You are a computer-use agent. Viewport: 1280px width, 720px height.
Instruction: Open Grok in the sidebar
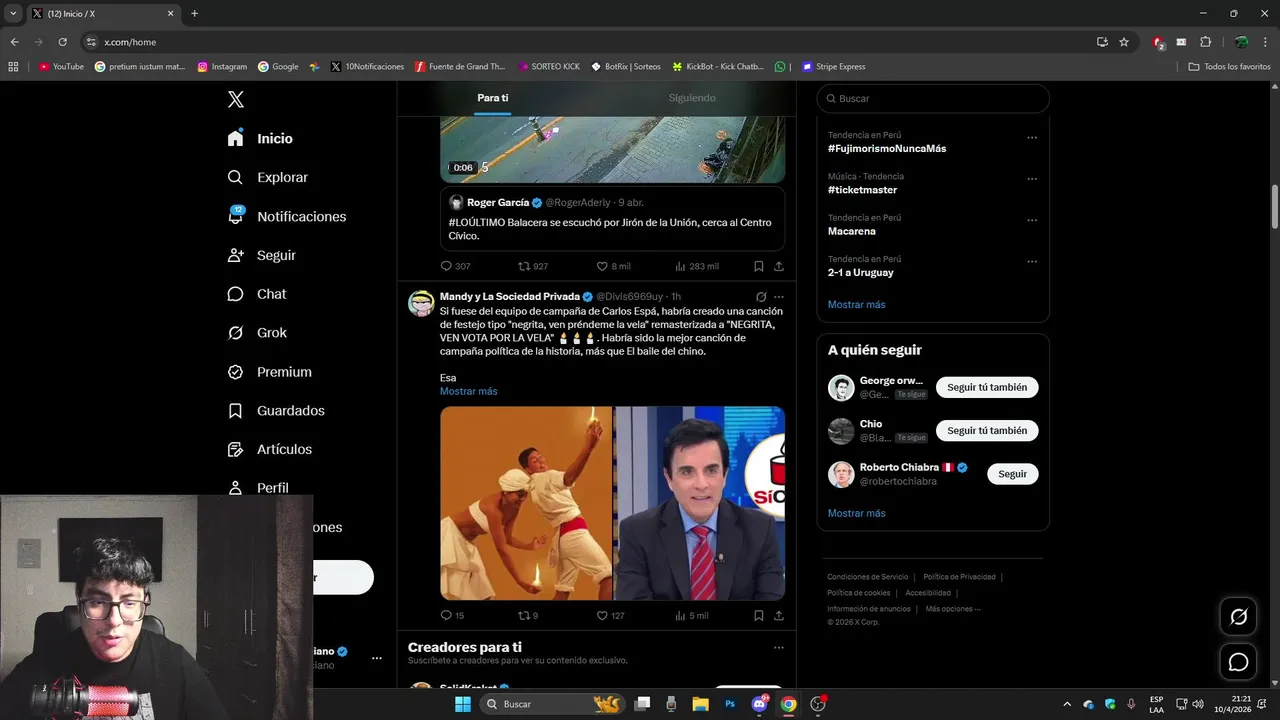pos(257,333)
